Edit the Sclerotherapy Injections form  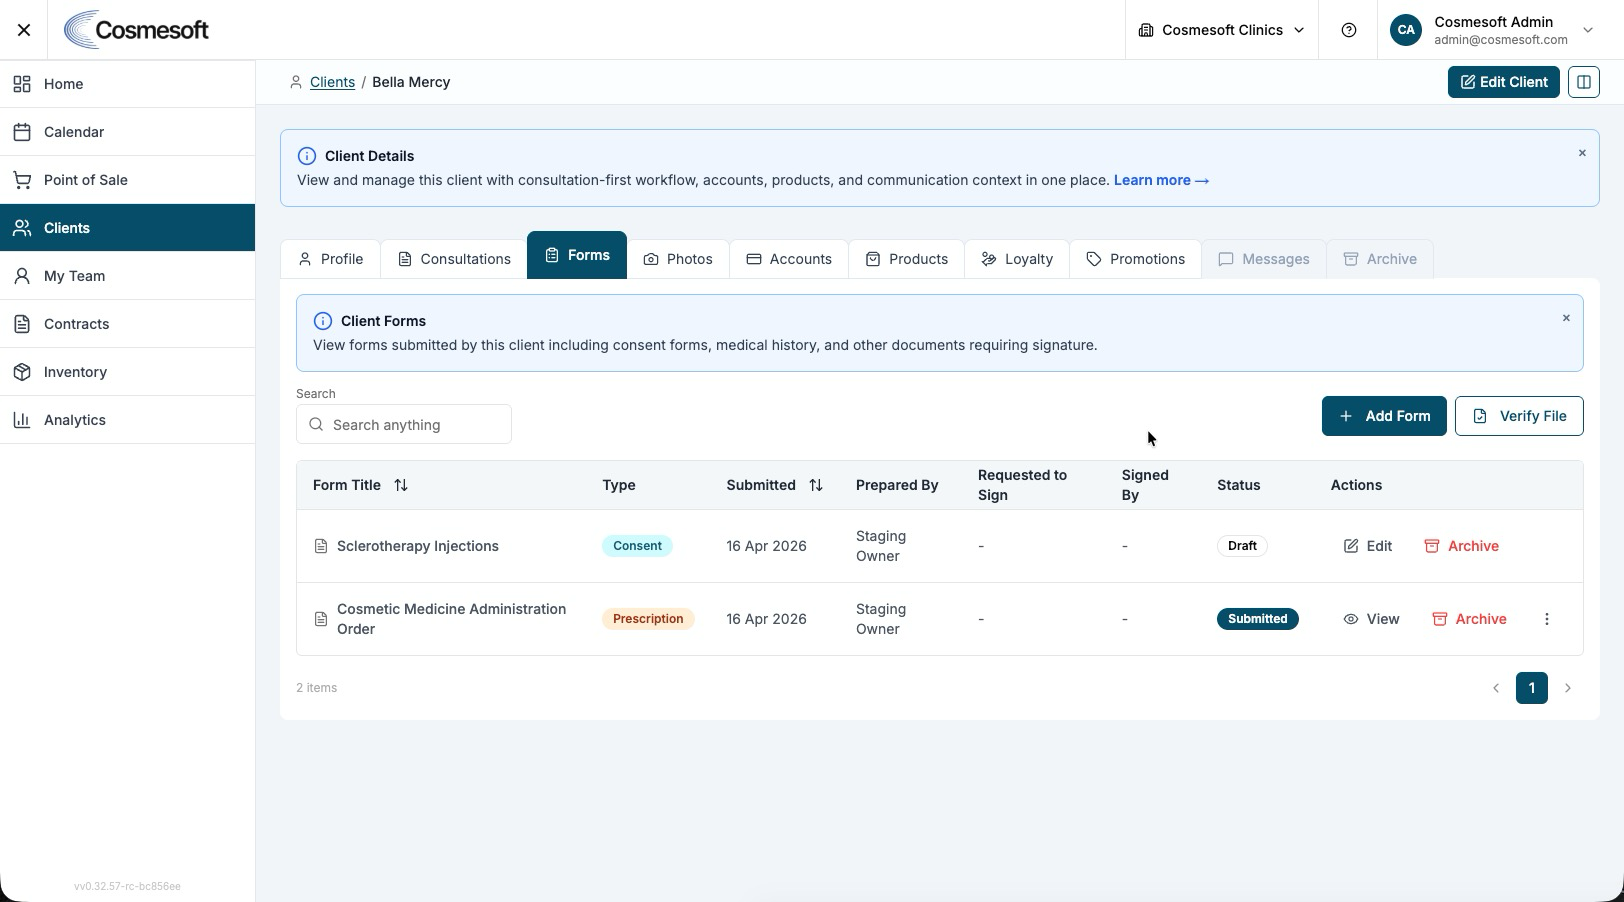[x=1367, y=546]
